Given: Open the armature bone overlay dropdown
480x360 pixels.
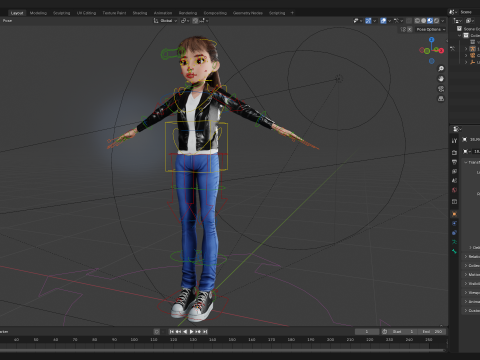Looking at the screenshot, I should coord(398,21).
